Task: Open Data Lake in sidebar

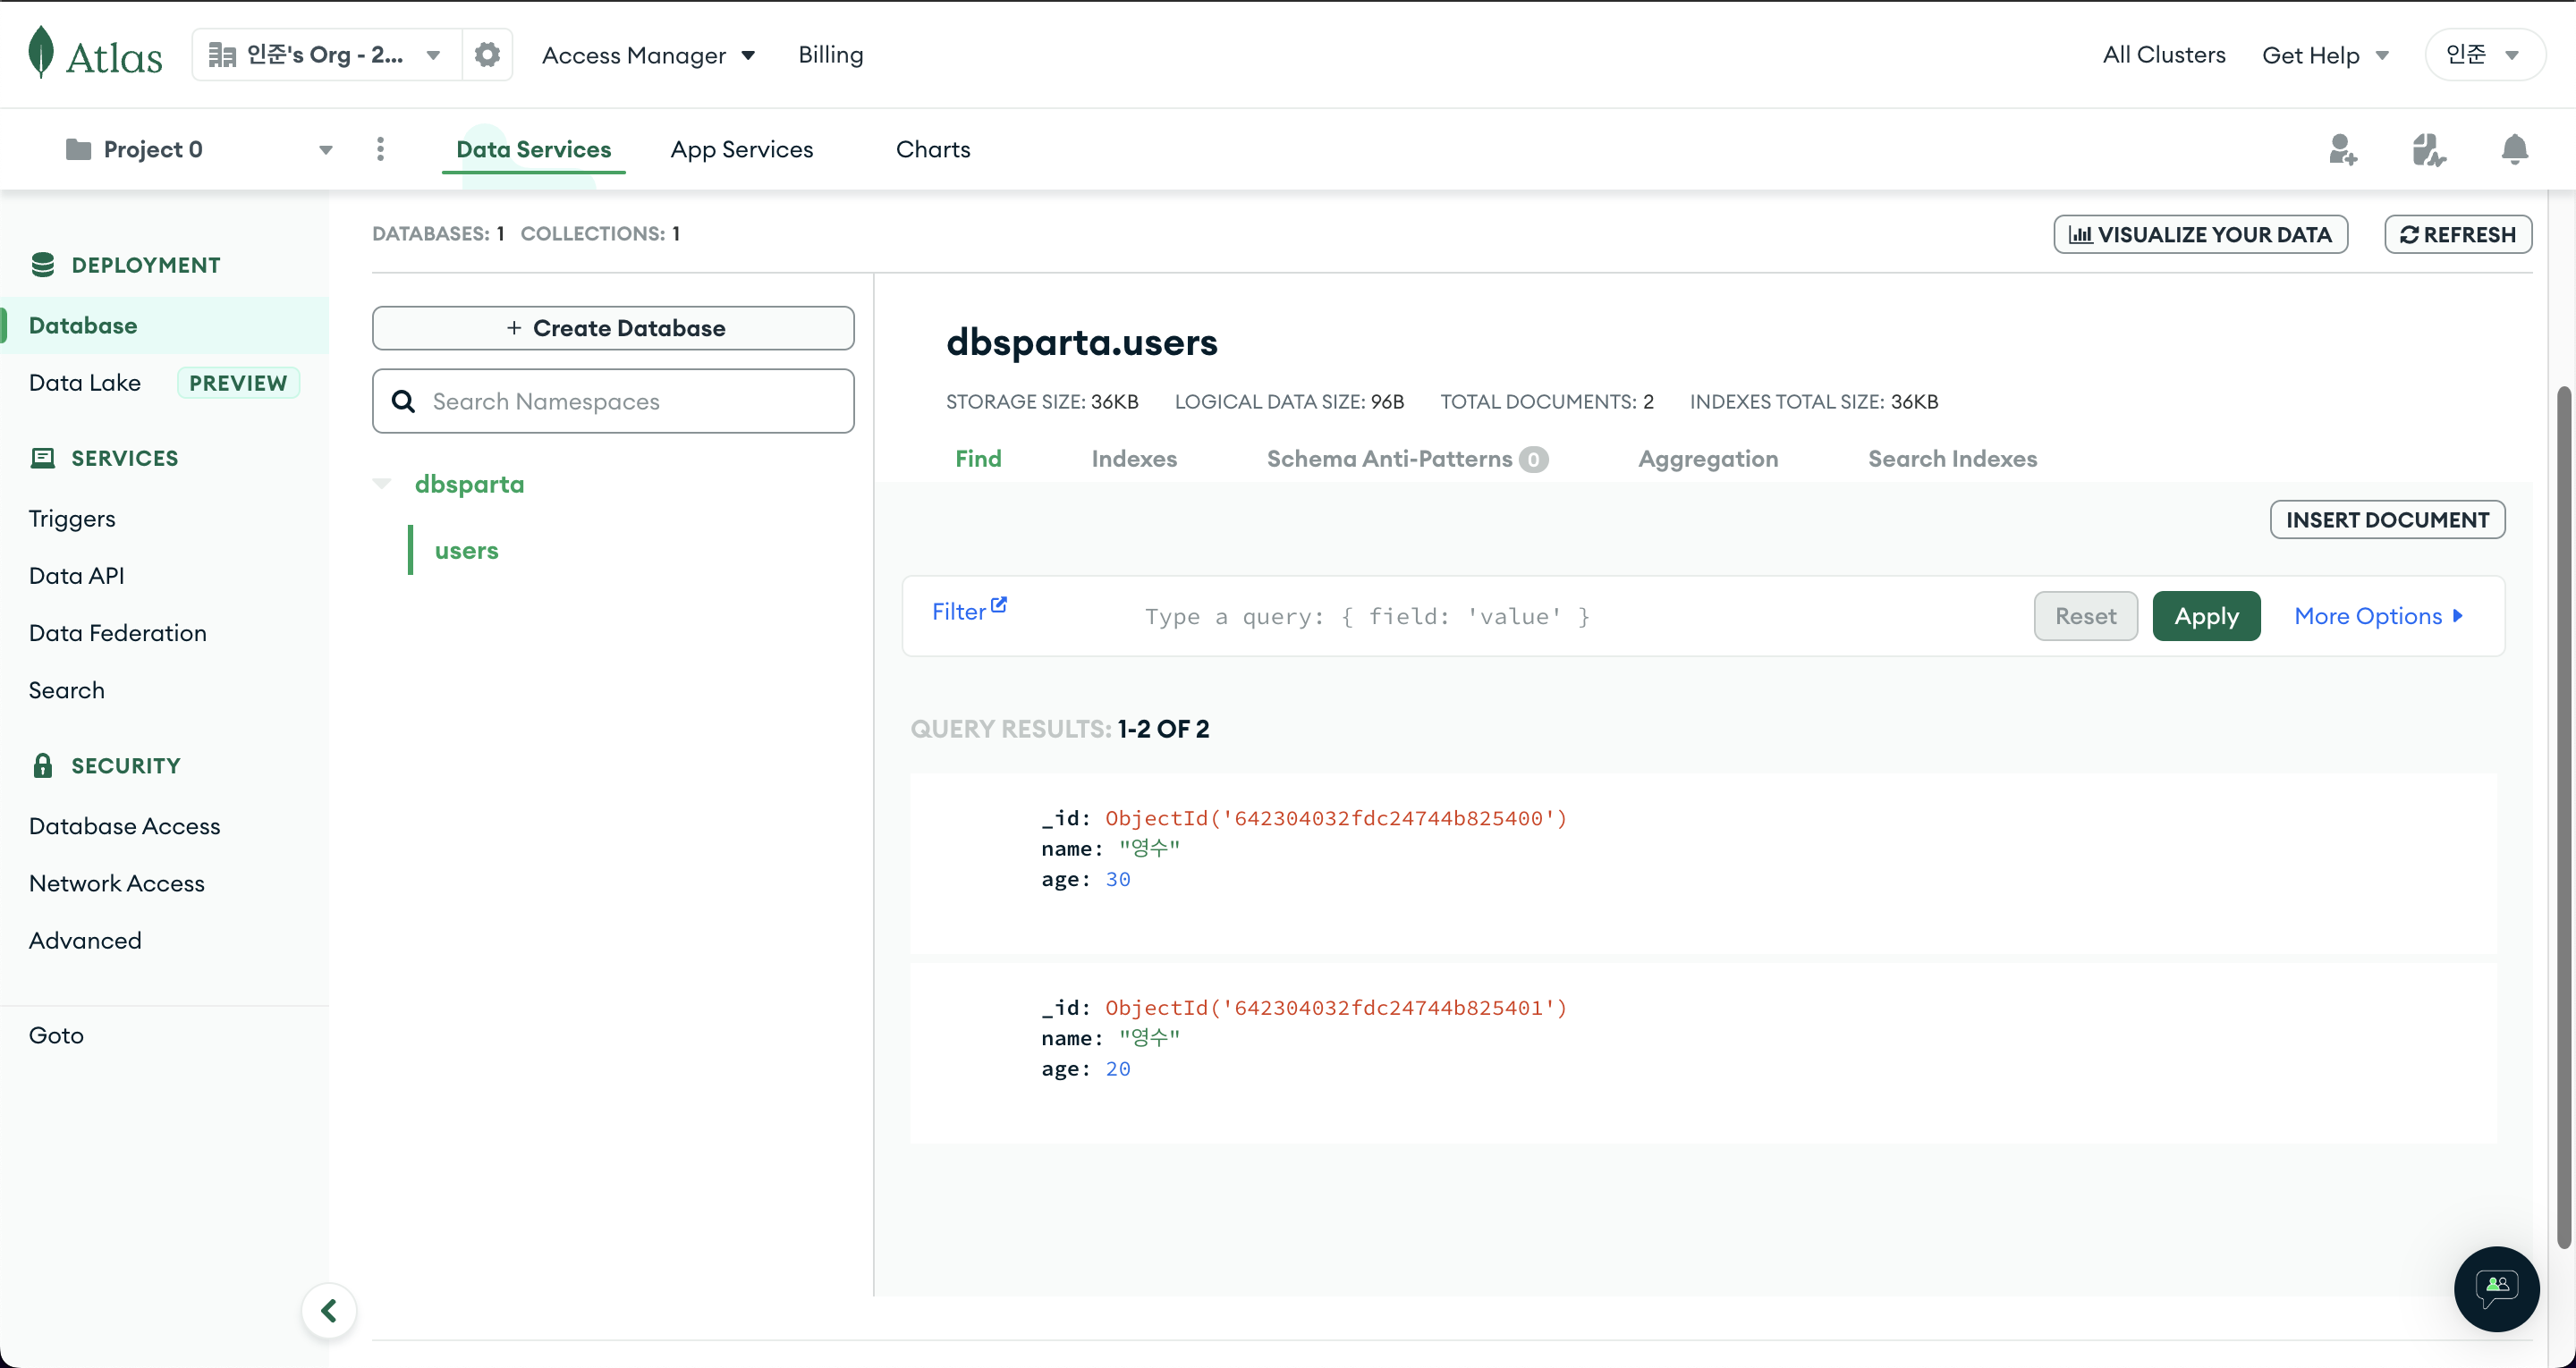Action: (x=85, y=382)
